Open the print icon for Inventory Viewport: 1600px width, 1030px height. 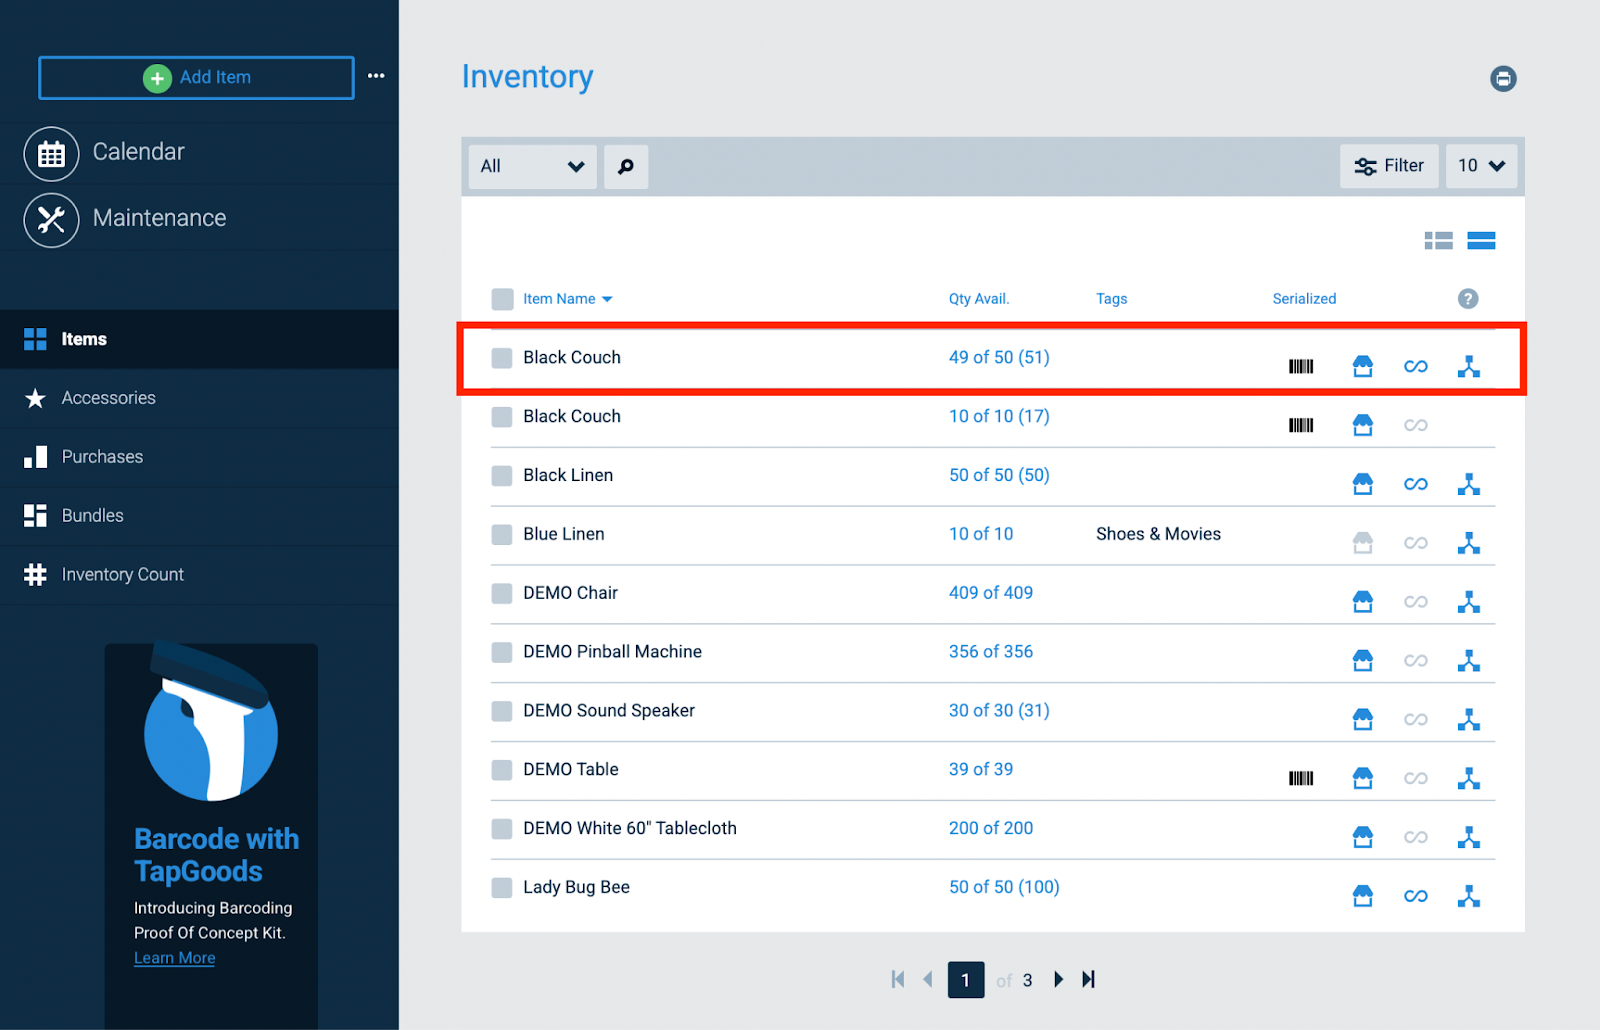point(1504,78)
